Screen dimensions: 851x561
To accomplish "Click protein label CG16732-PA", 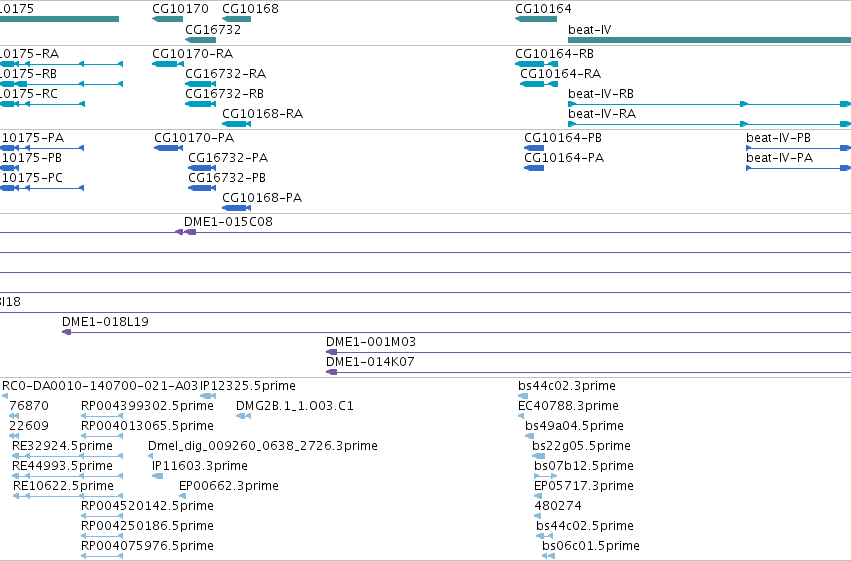I will pyautogui.click(x=228, y=158).
